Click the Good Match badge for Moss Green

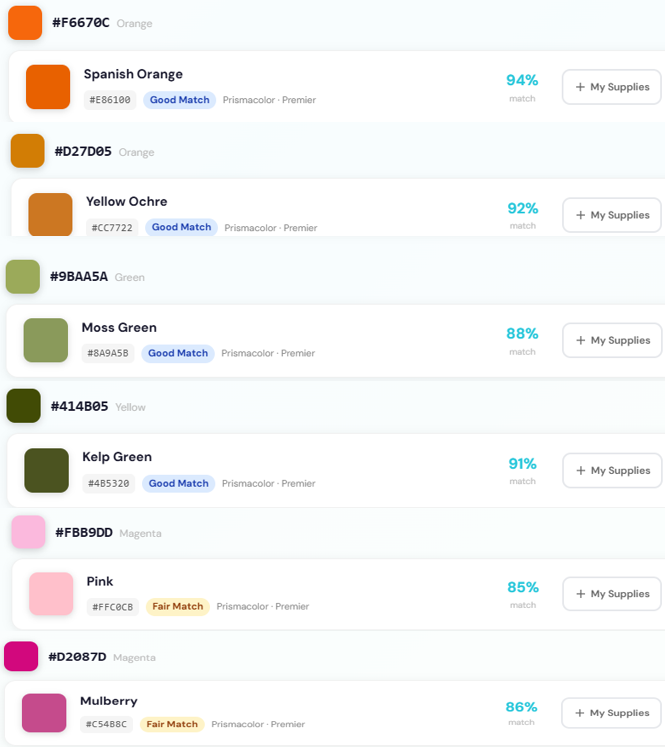coord(178,353)
